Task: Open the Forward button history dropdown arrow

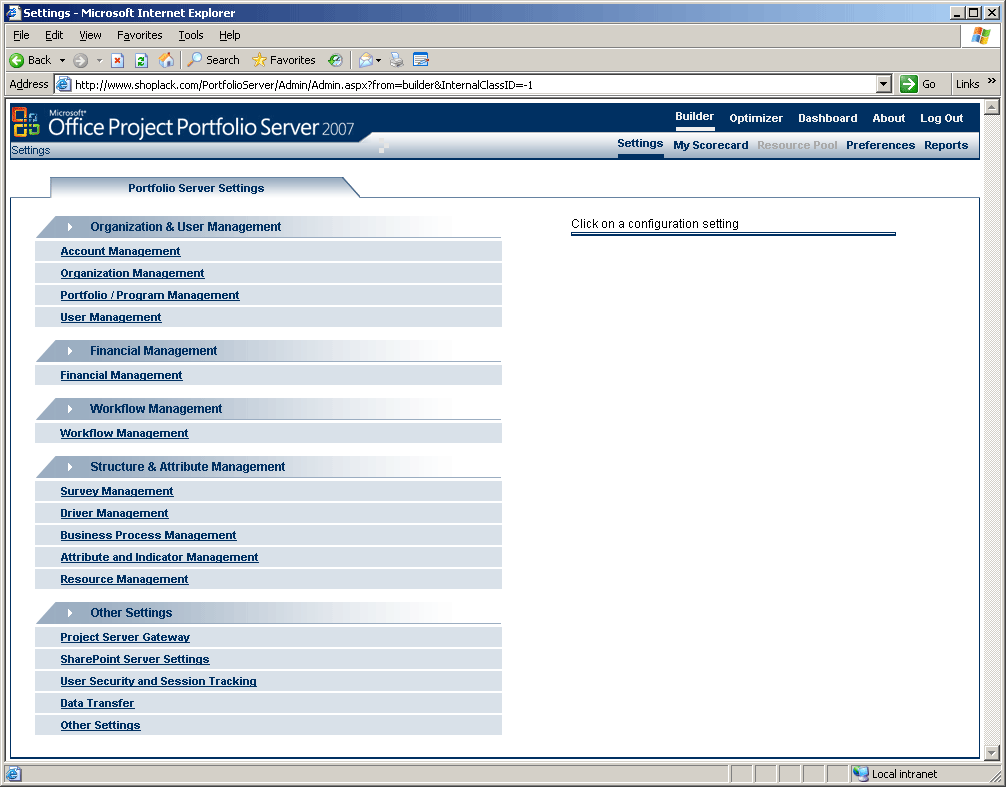Action: [x=99, y=60]
